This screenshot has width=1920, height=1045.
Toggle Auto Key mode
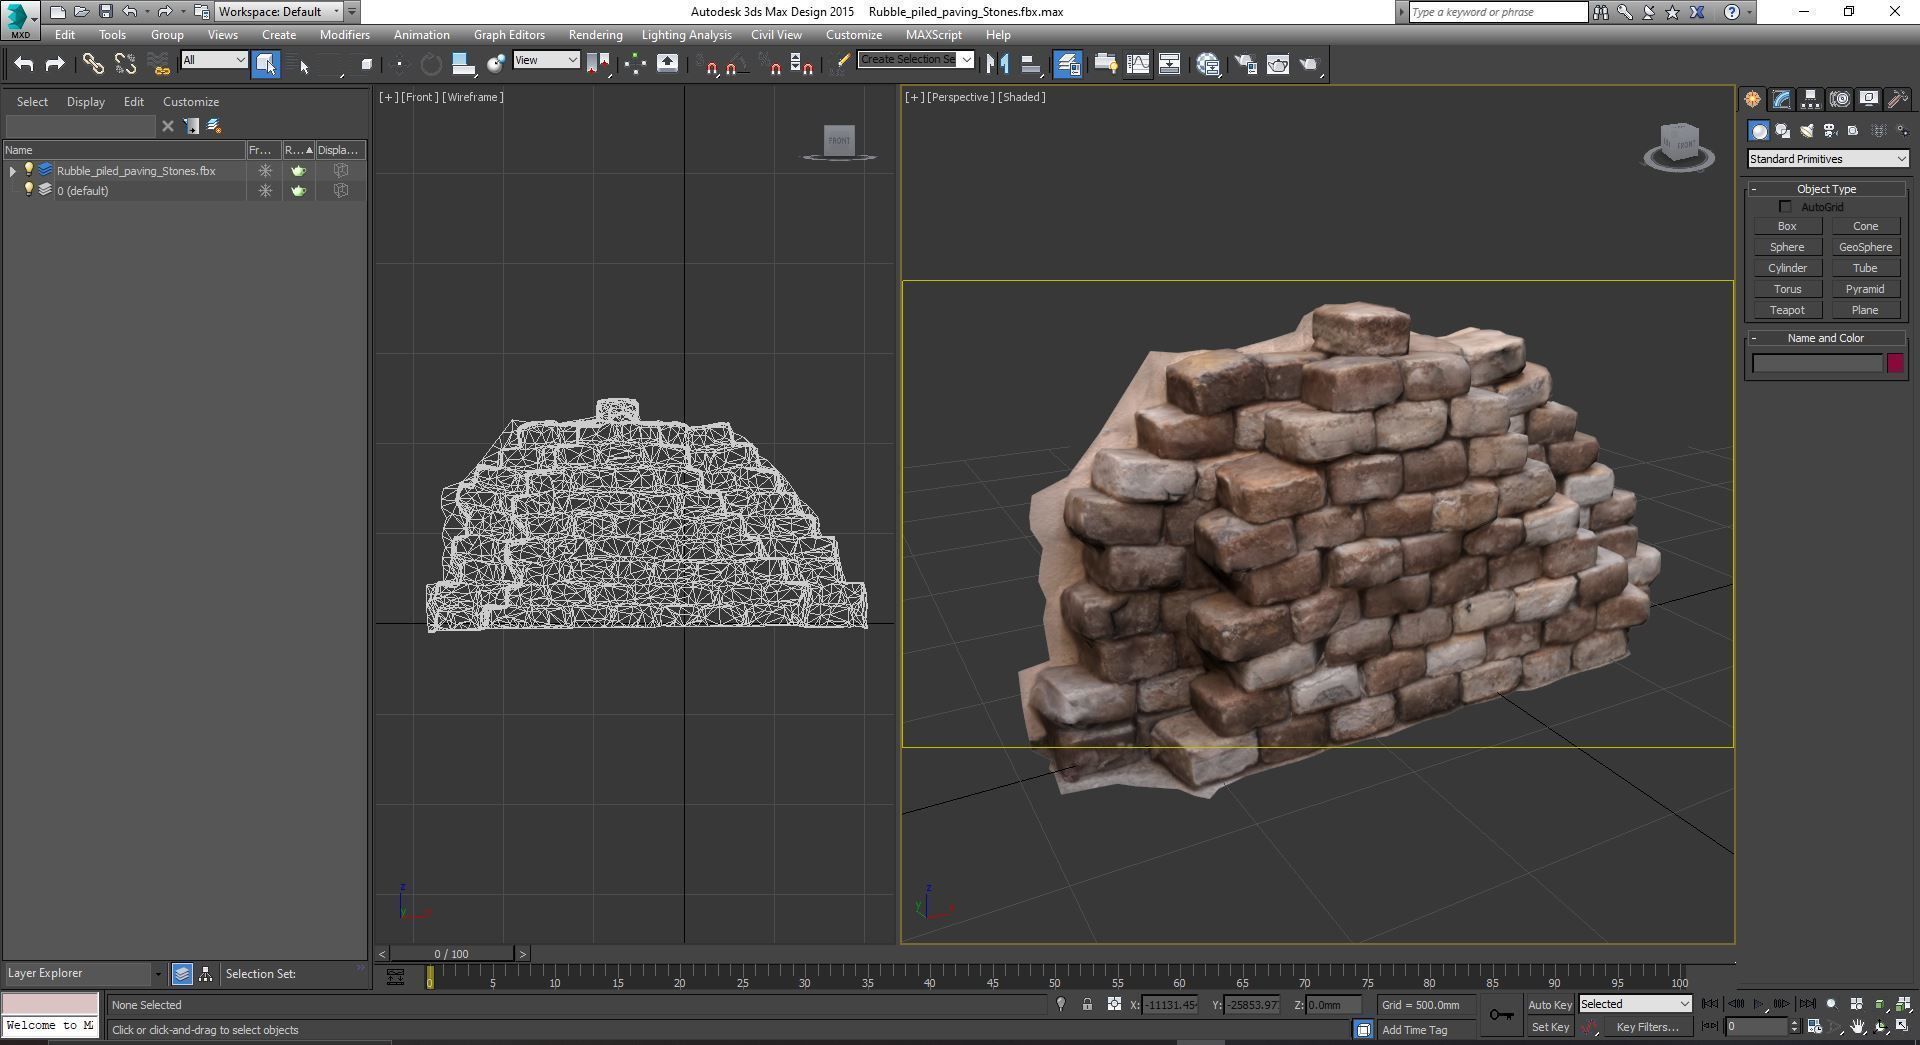pos(1550,1005)
